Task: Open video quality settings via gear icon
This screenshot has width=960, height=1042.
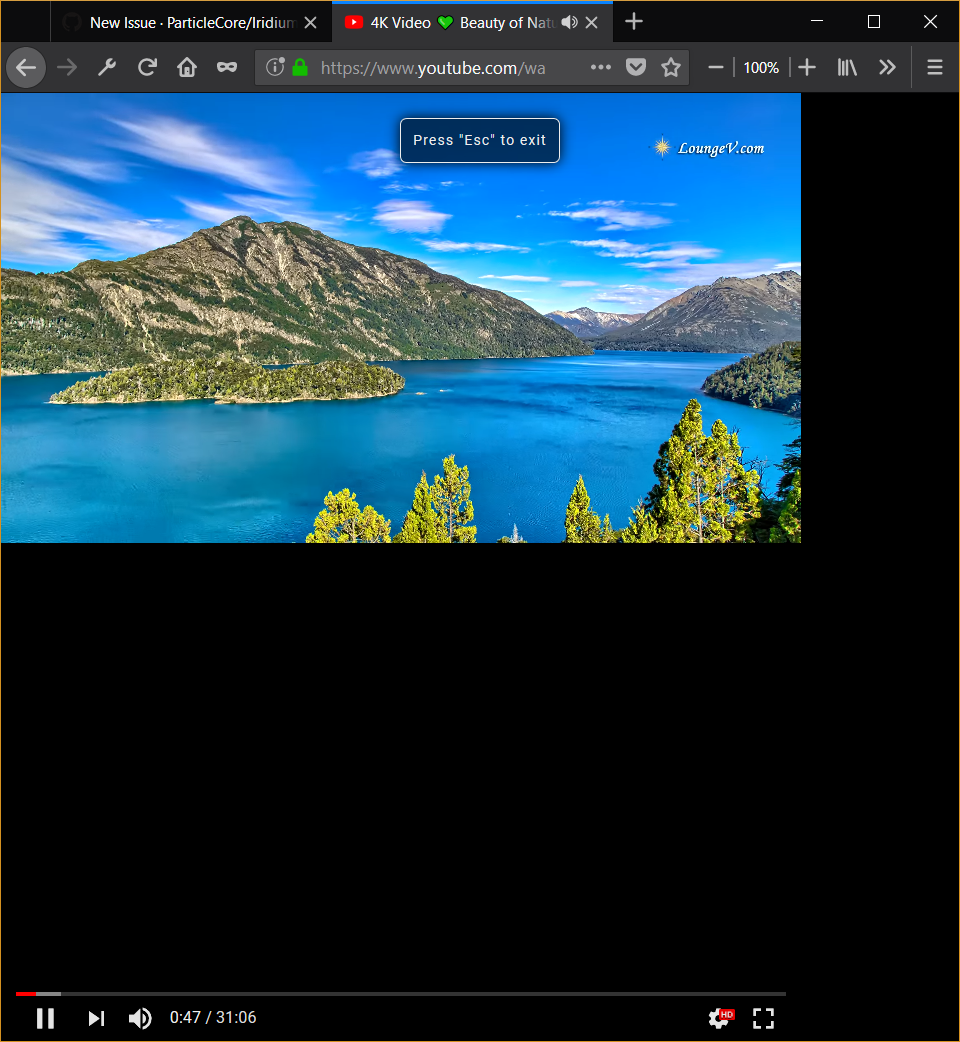Action: [x=719, y=1018]
